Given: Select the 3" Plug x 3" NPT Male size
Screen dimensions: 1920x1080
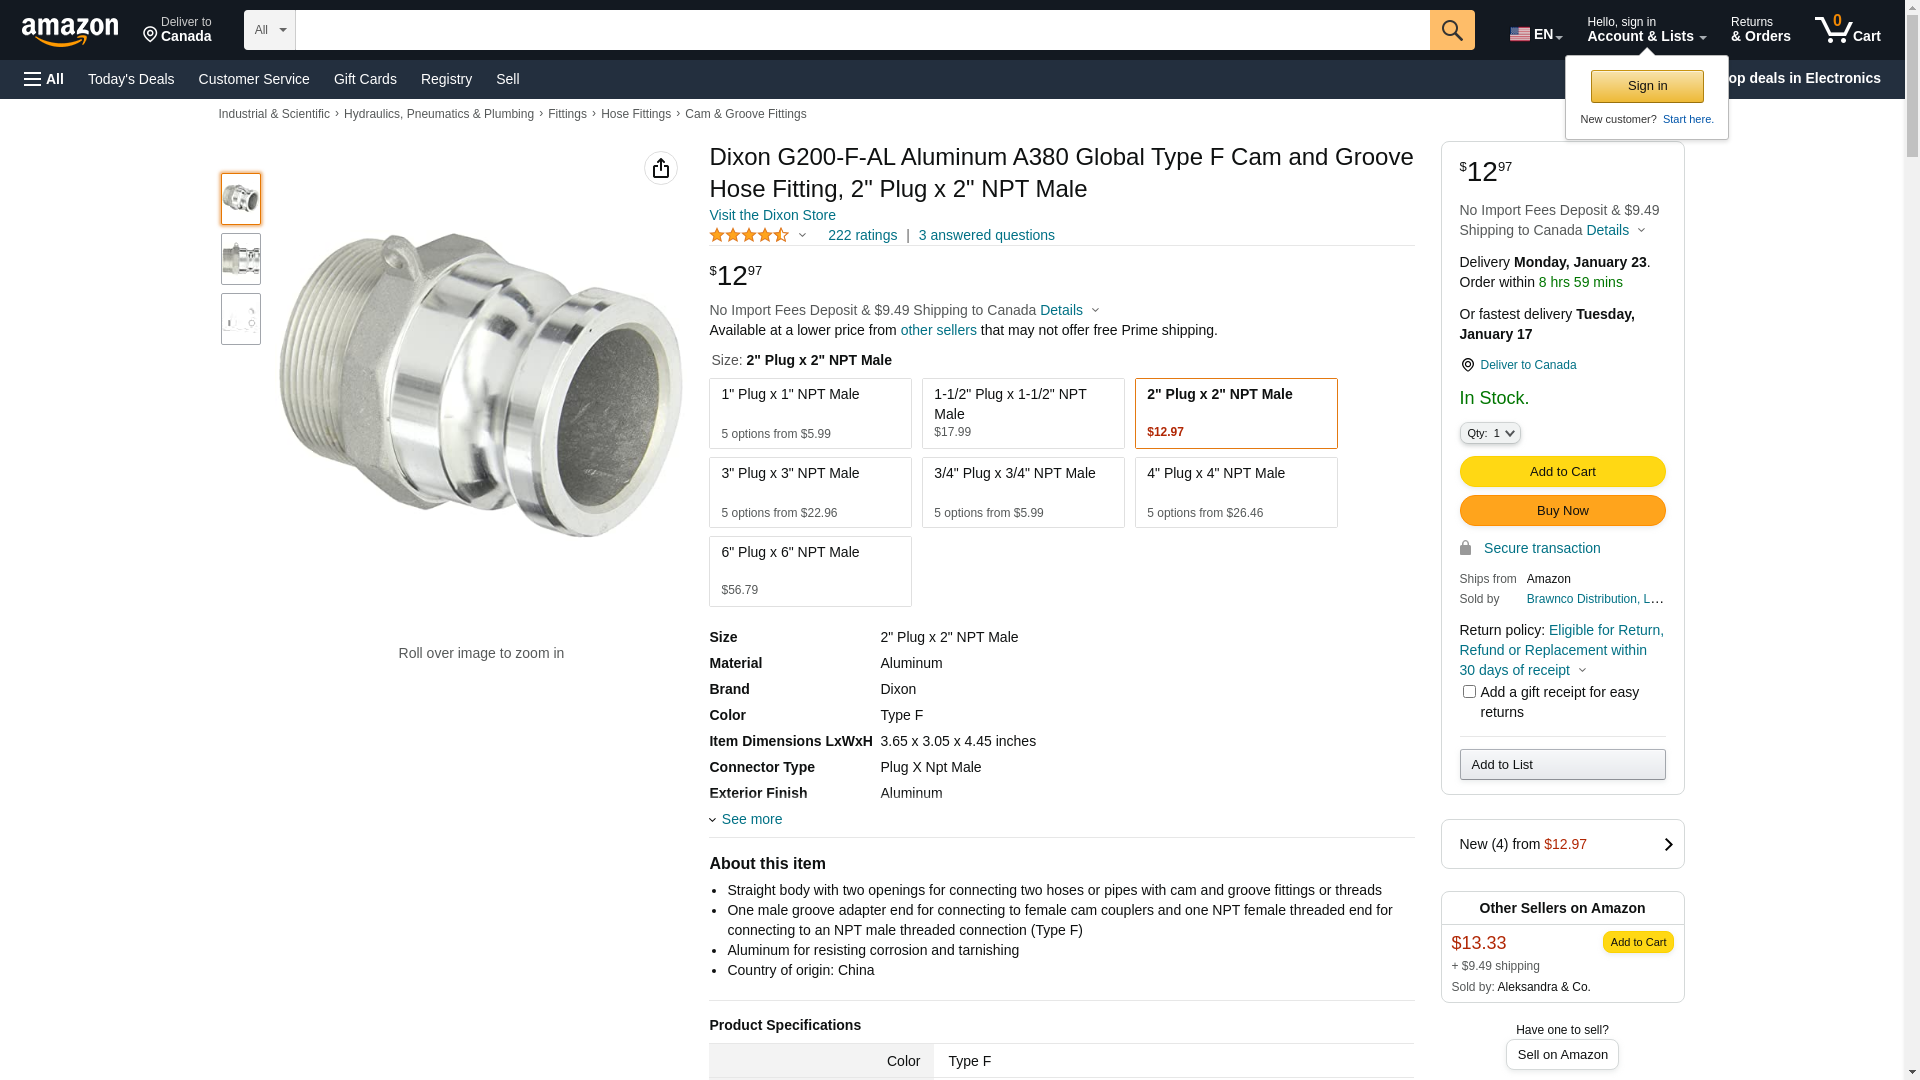Looking at the screenshot, I should click(810, 492).
